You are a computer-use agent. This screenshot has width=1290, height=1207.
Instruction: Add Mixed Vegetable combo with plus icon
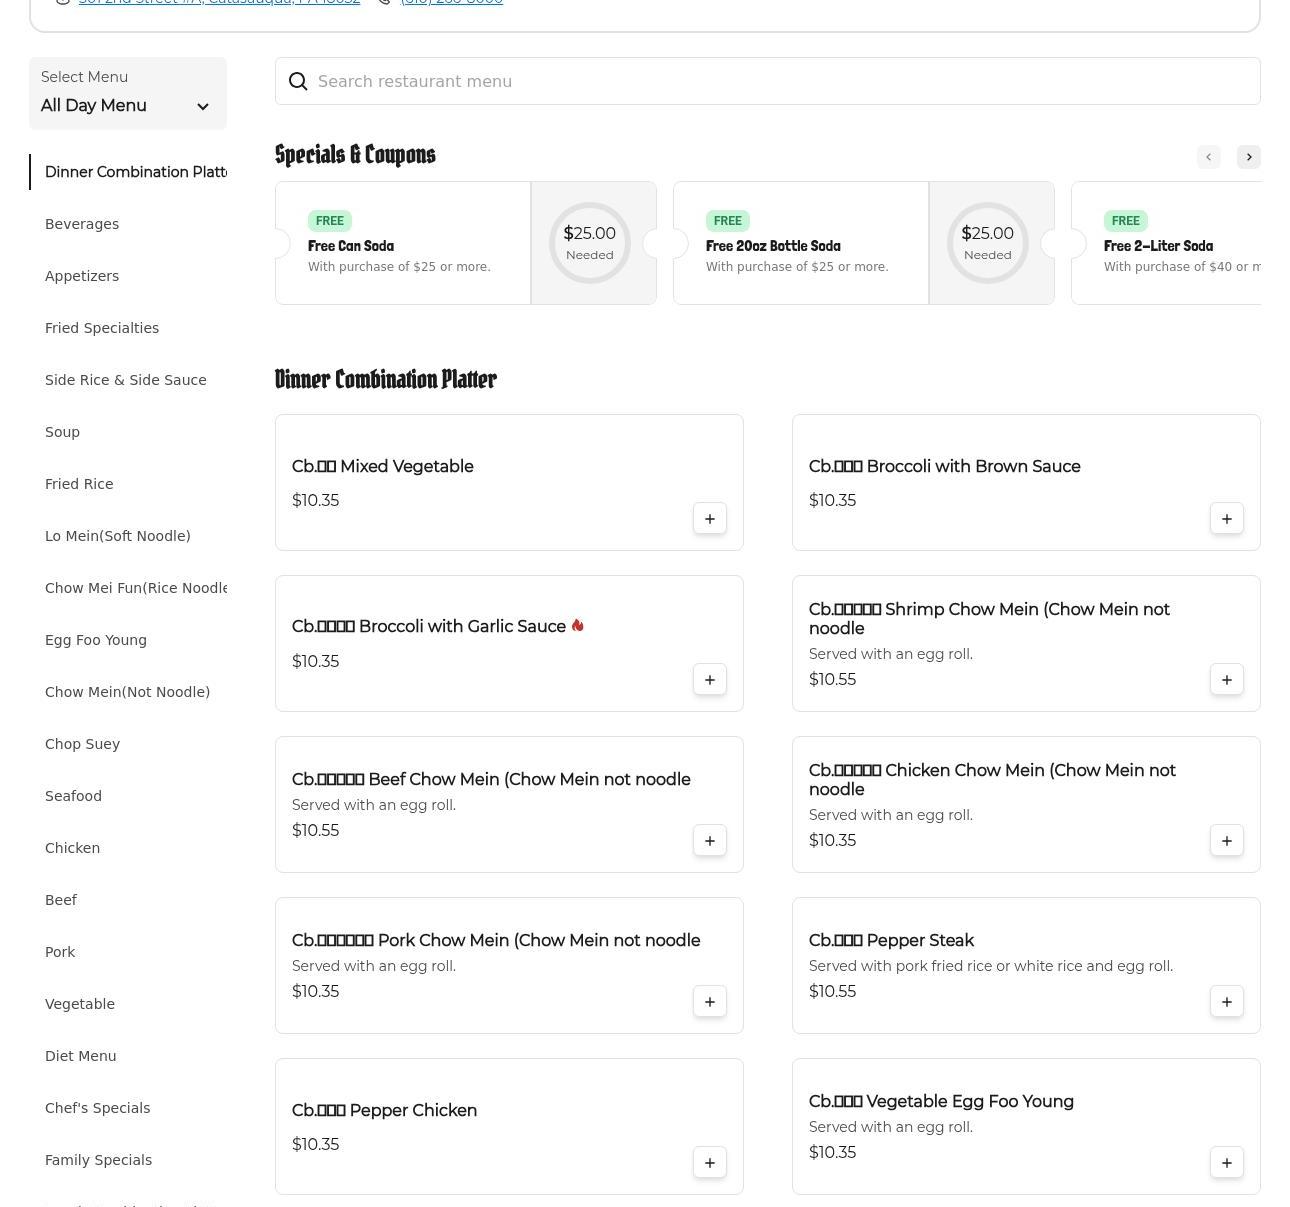click(709, 519)
